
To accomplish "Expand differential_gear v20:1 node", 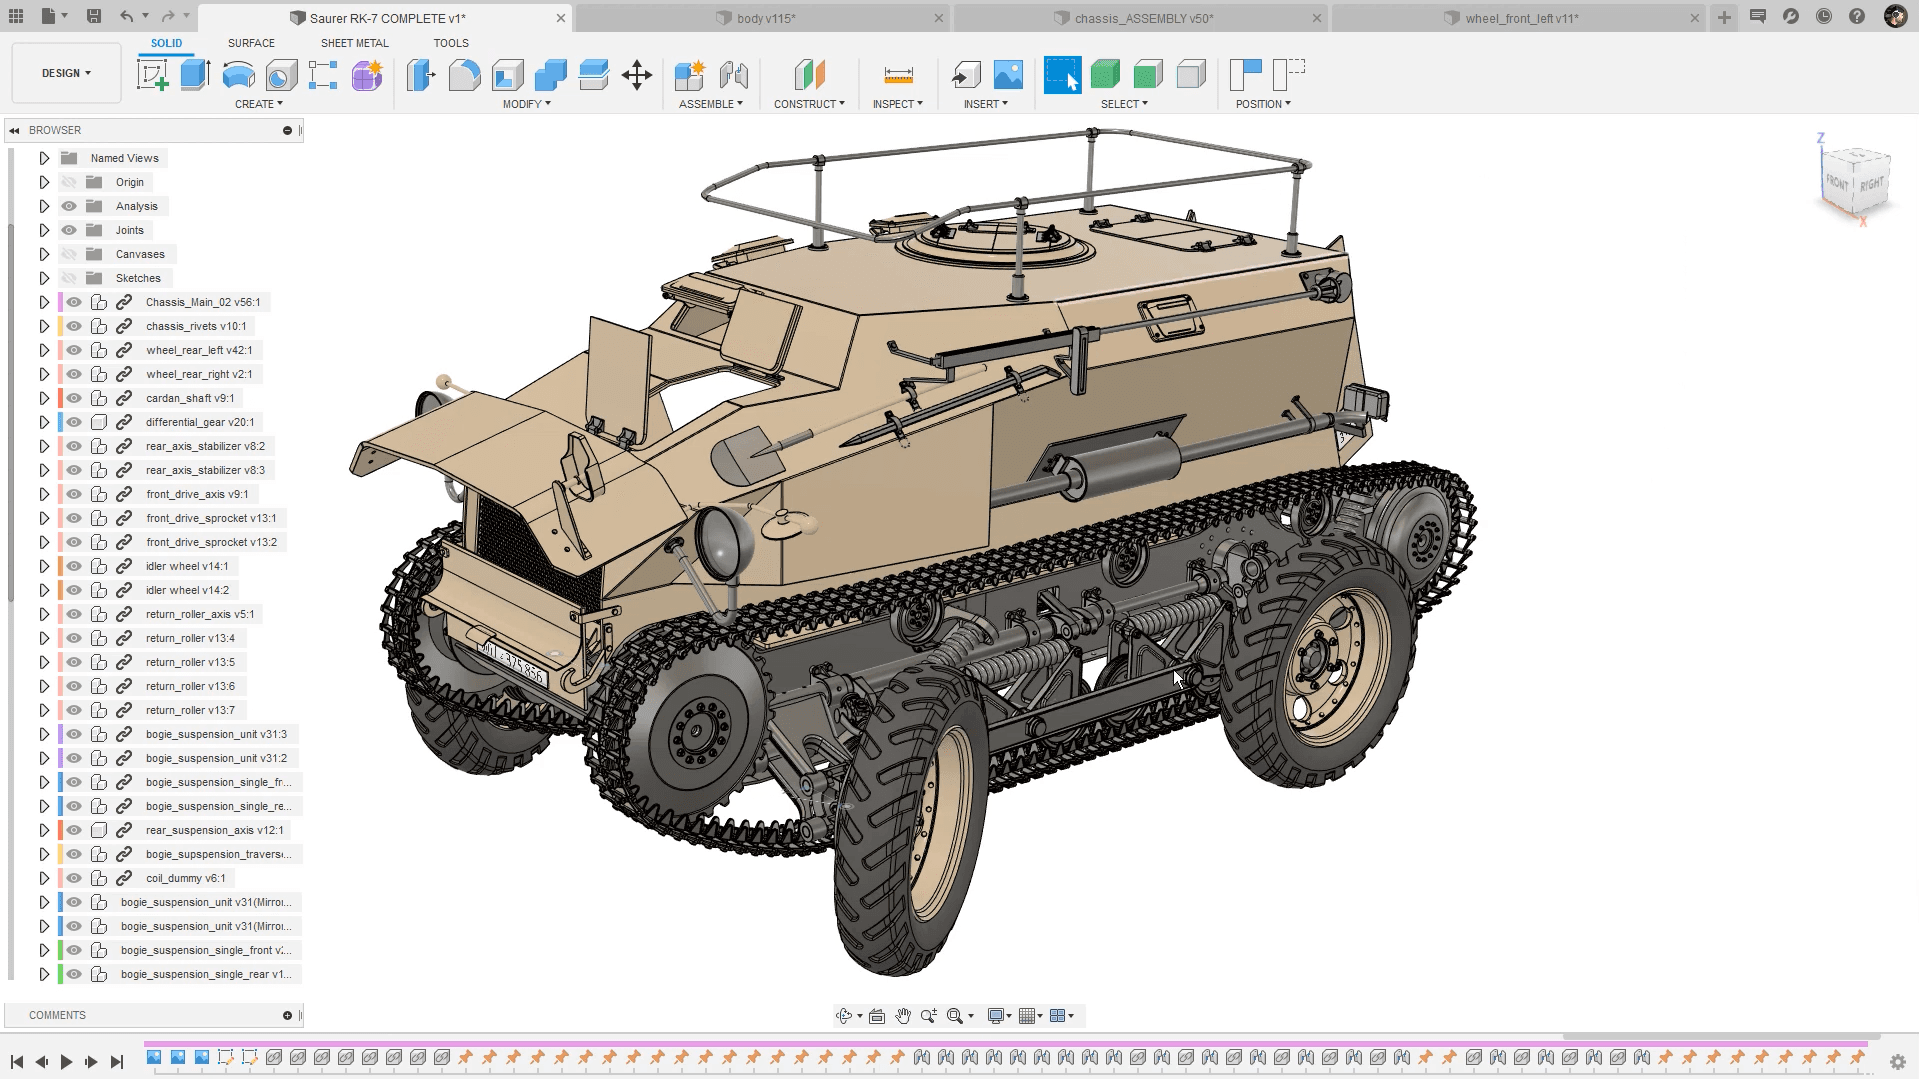I will point(44,422).
